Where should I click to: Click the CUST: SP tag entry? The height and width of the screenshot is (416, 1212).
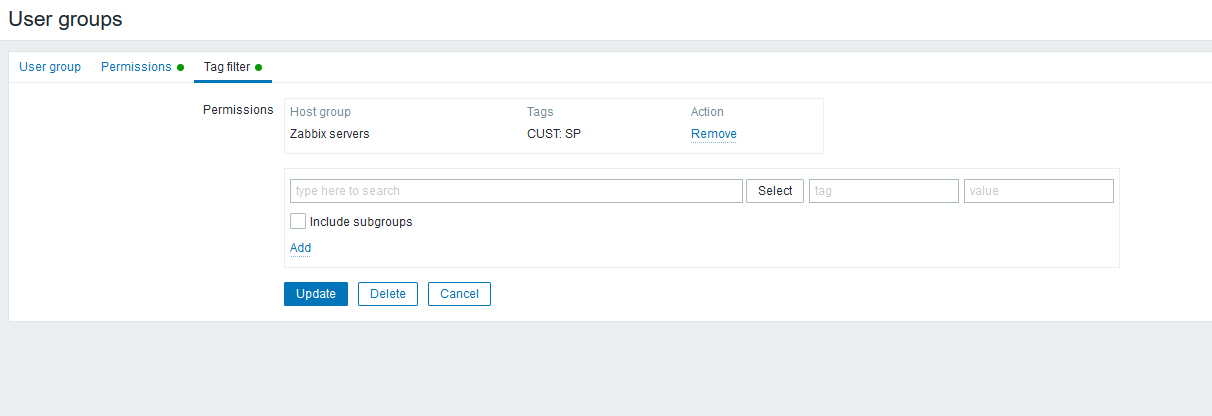[553, 134]
